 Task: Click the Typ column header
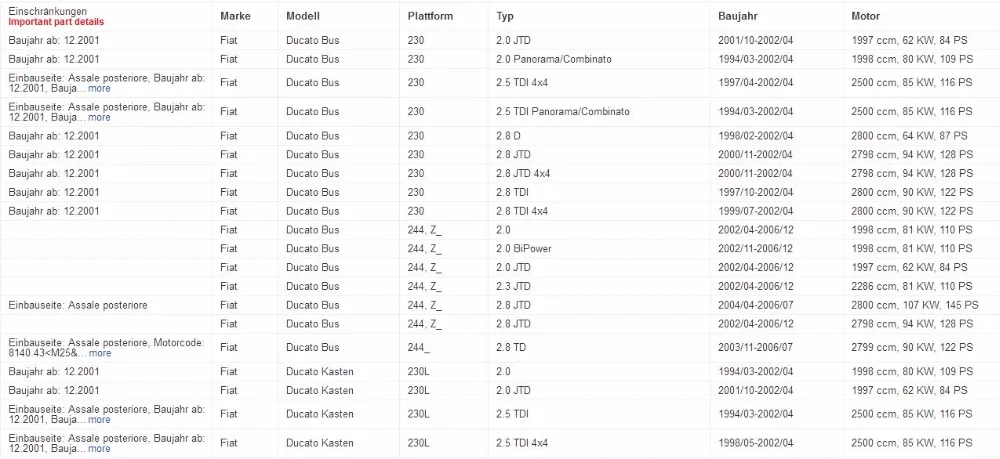(x=506, y=17)
